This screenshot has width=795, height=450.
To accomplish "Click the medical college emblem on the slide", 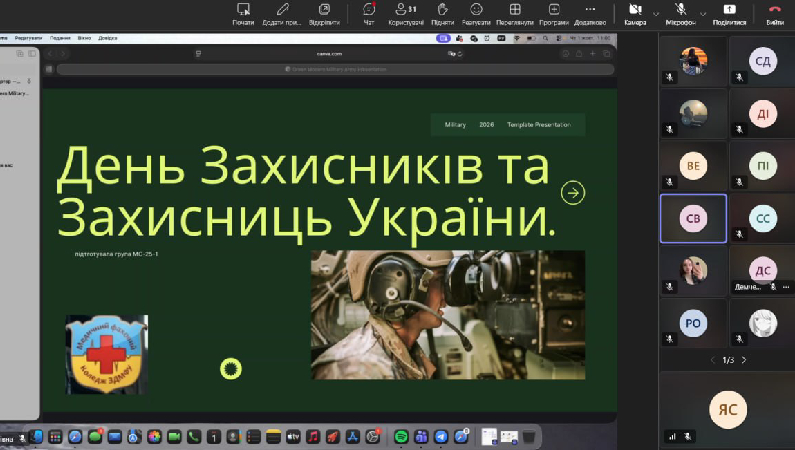I will (x=106, y=354).
